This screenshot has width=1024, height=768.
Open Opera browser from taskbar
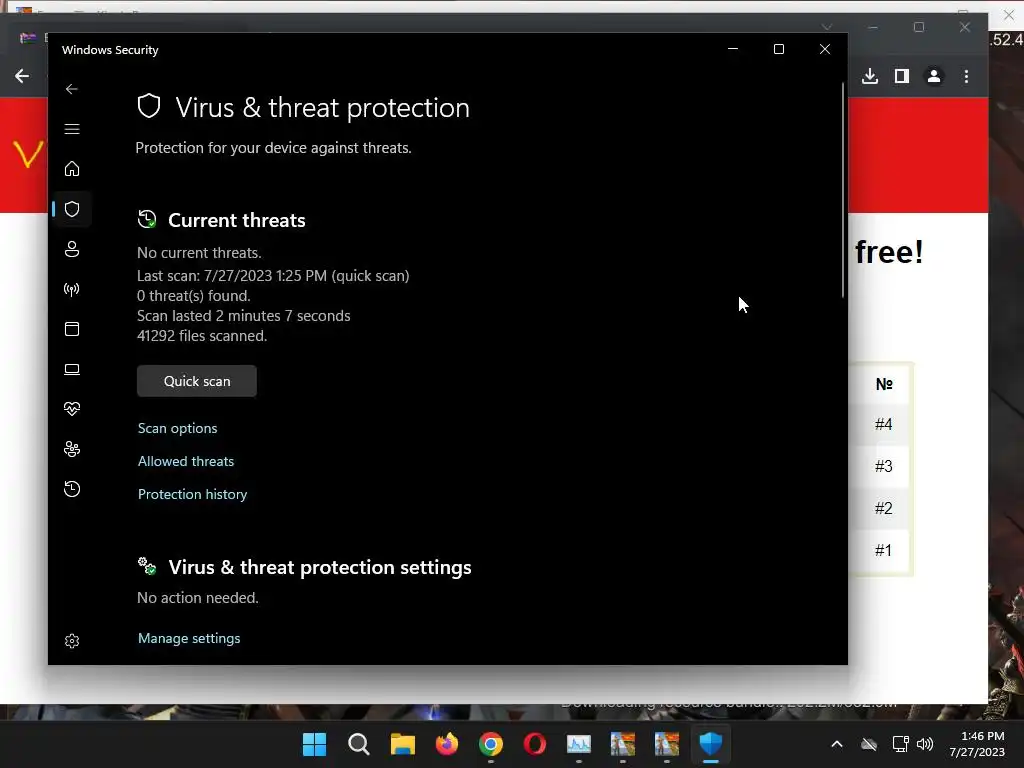(x=534, y=744)
